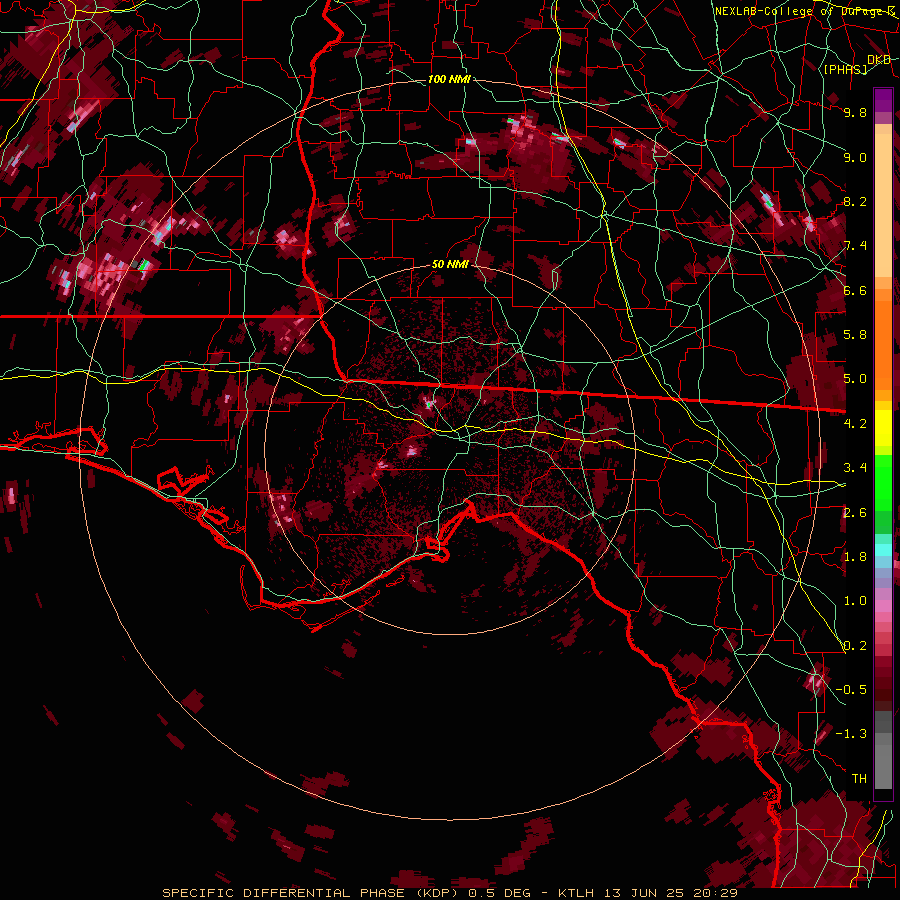
Task: Click the '[PHAS]' legend unit label
Action: point(845,69)
